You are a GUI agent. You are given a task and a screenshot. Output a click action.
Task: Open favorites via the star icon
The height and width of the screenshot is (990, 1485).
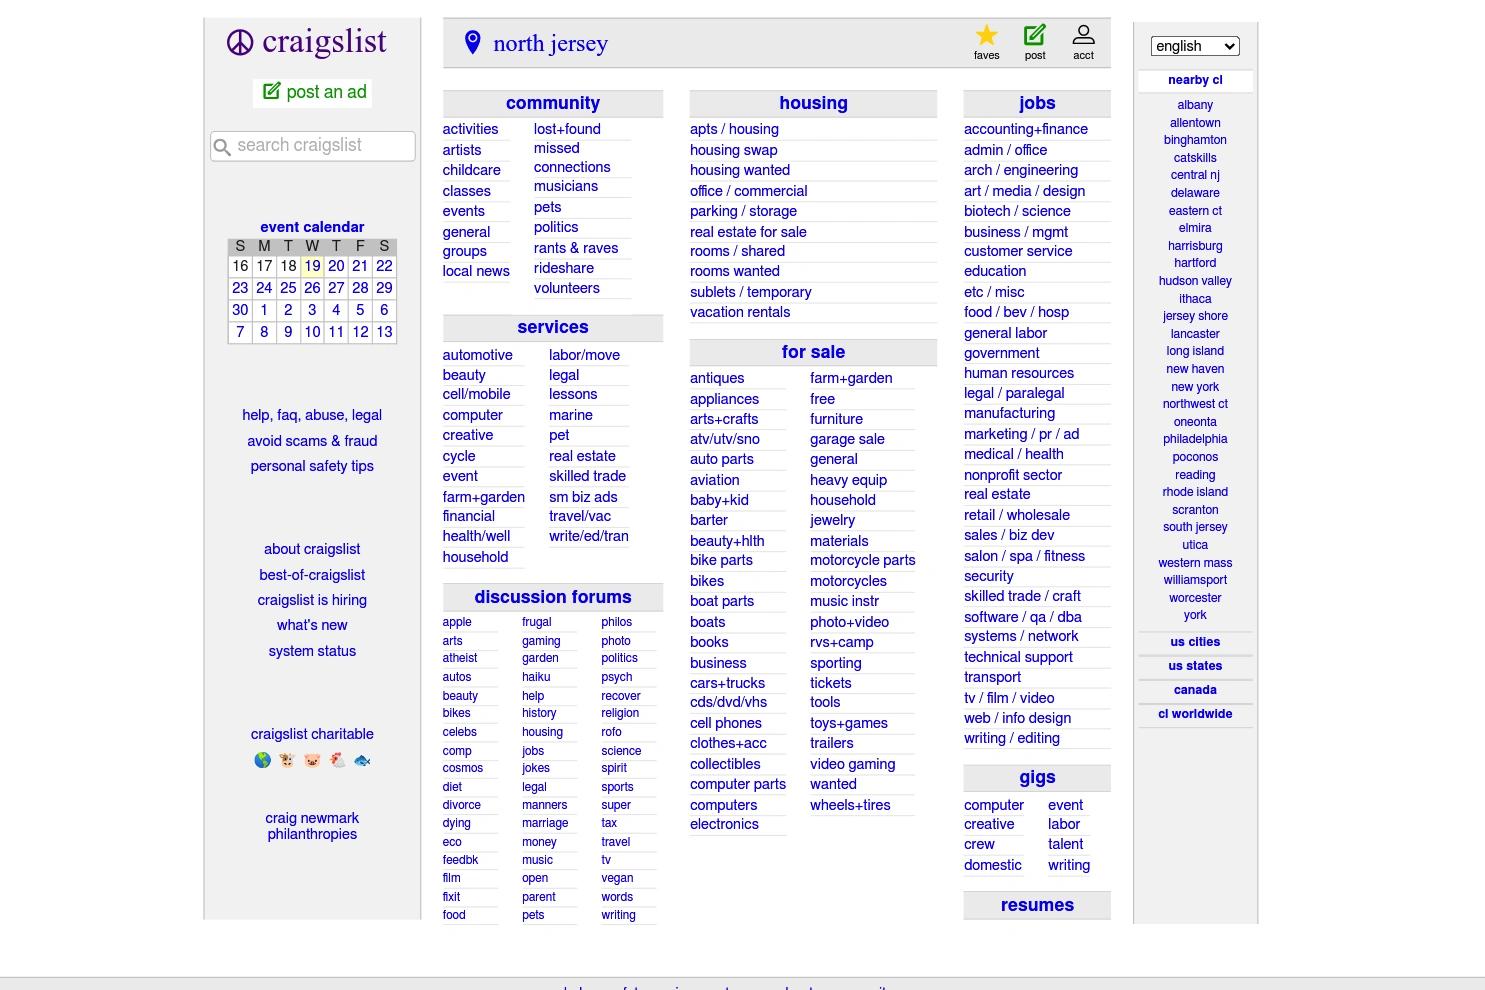click(986, 36)
